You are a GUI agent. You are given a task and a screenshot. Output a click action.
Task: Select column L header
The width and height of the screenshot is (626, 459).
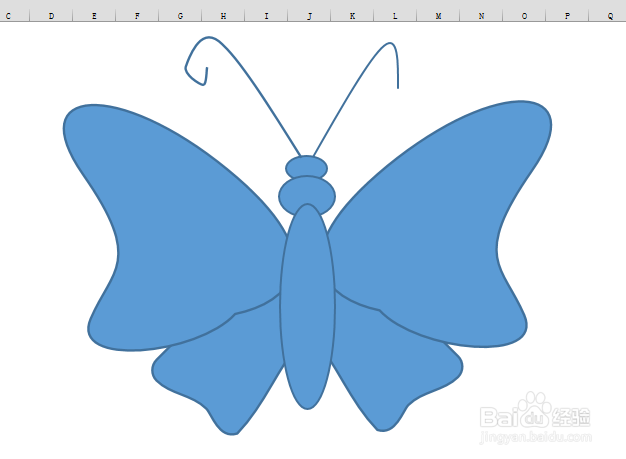pyautogui.click(x=395, y=16)
